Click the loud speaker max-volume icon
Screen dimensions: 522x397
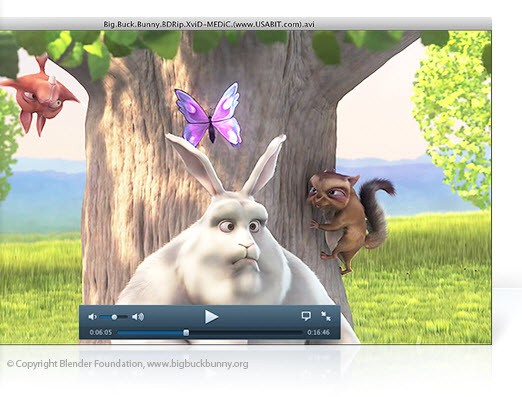tap(138, 317)
